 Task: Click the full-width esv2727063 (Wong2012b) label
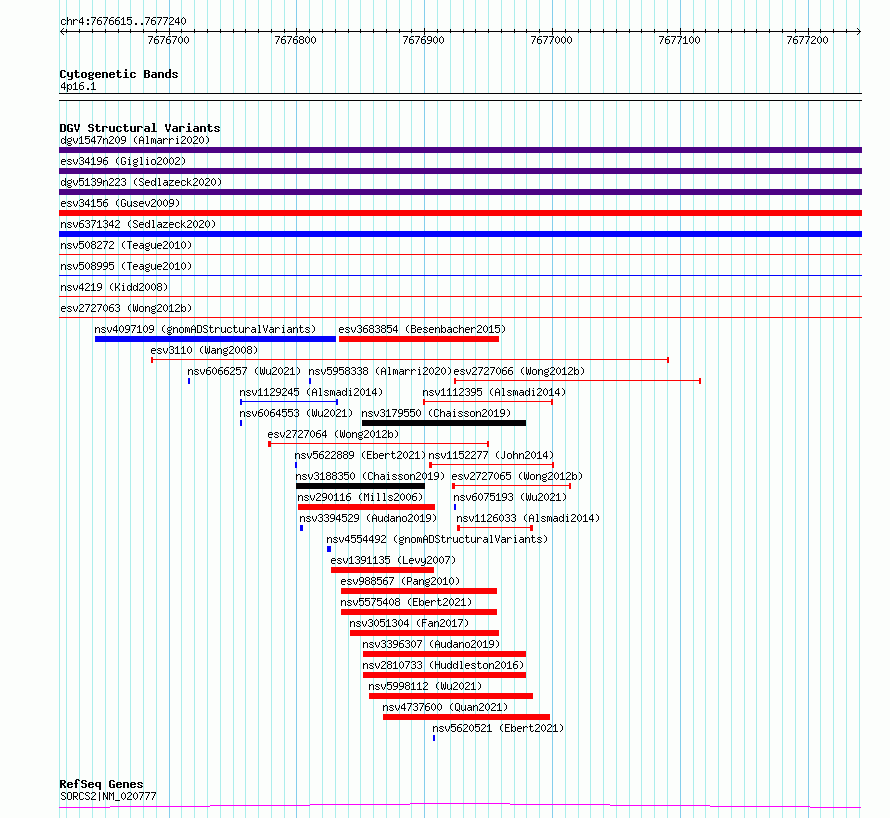point(126,308)
